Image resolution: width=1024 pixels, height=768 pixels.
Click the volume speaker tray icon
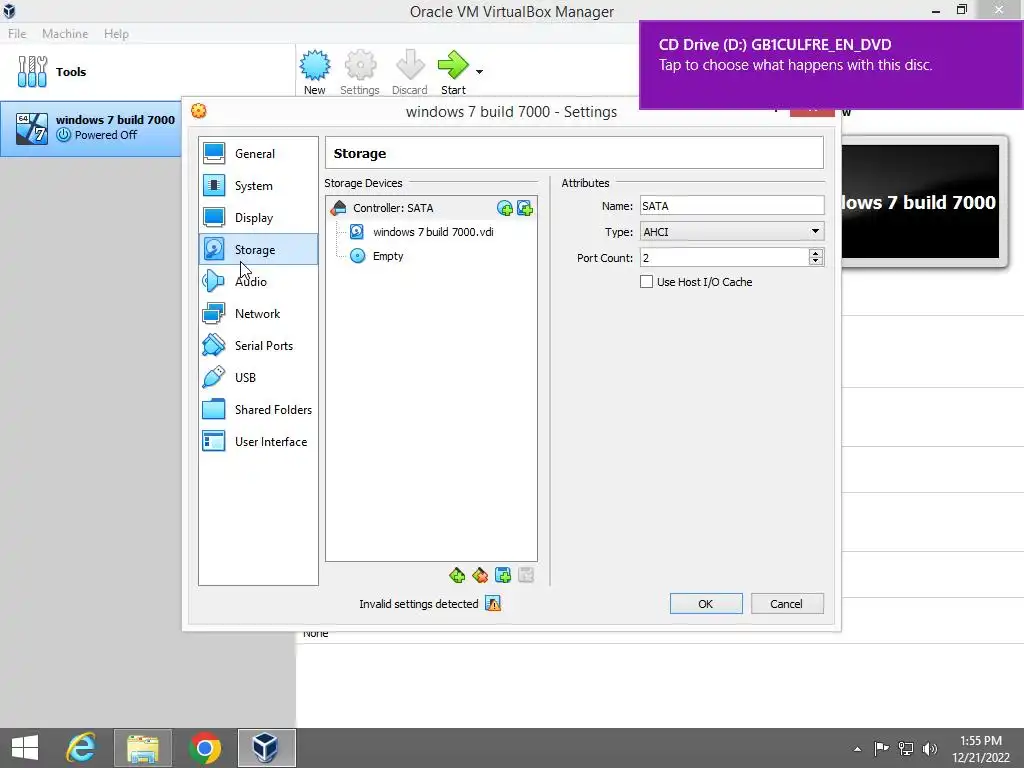tap(930, 748)
